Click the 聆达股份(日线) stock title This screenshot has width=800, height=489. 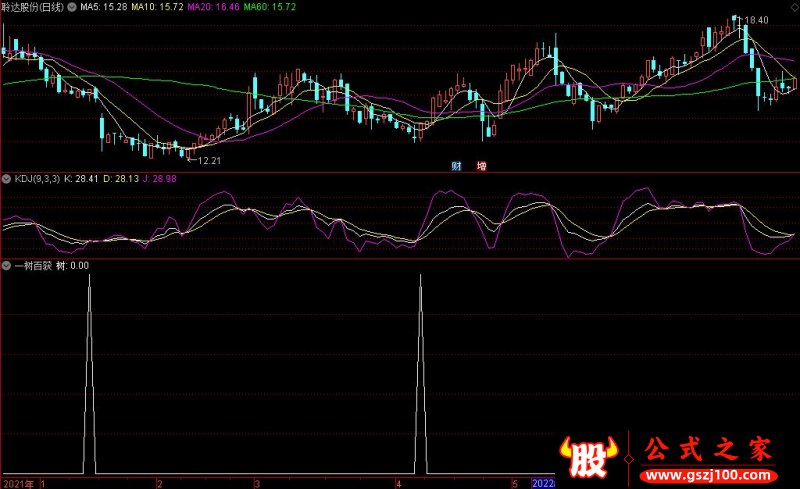tap(33, 7)
